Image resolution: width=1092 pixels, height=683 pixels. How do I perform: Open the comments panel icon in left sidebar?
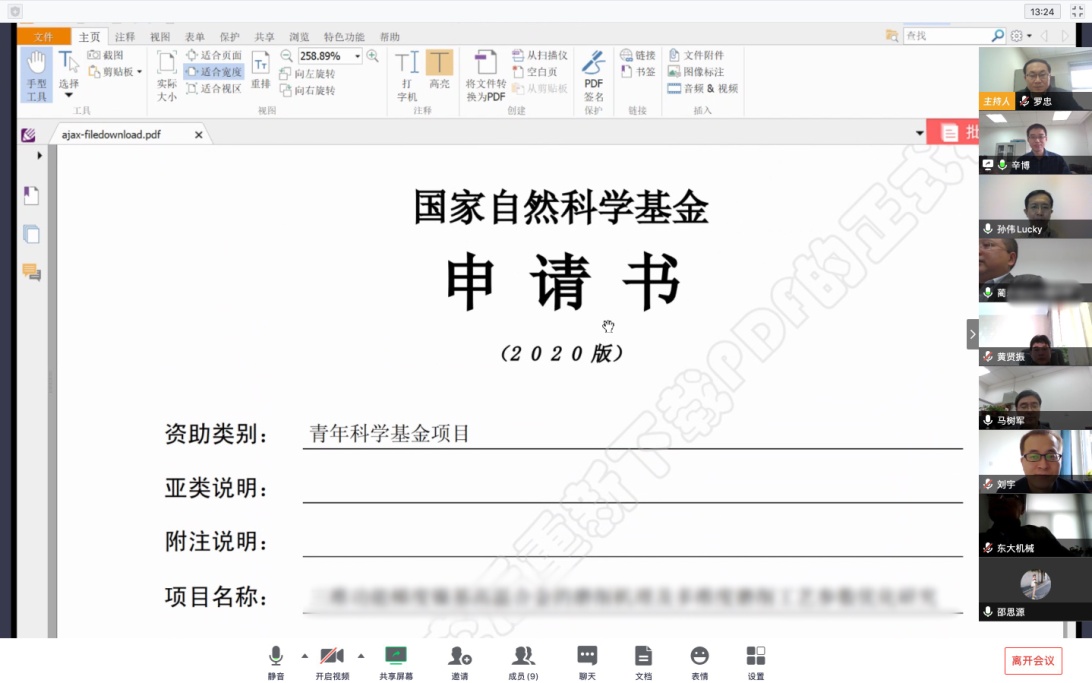pyautogui.click(x=31, y=272)
